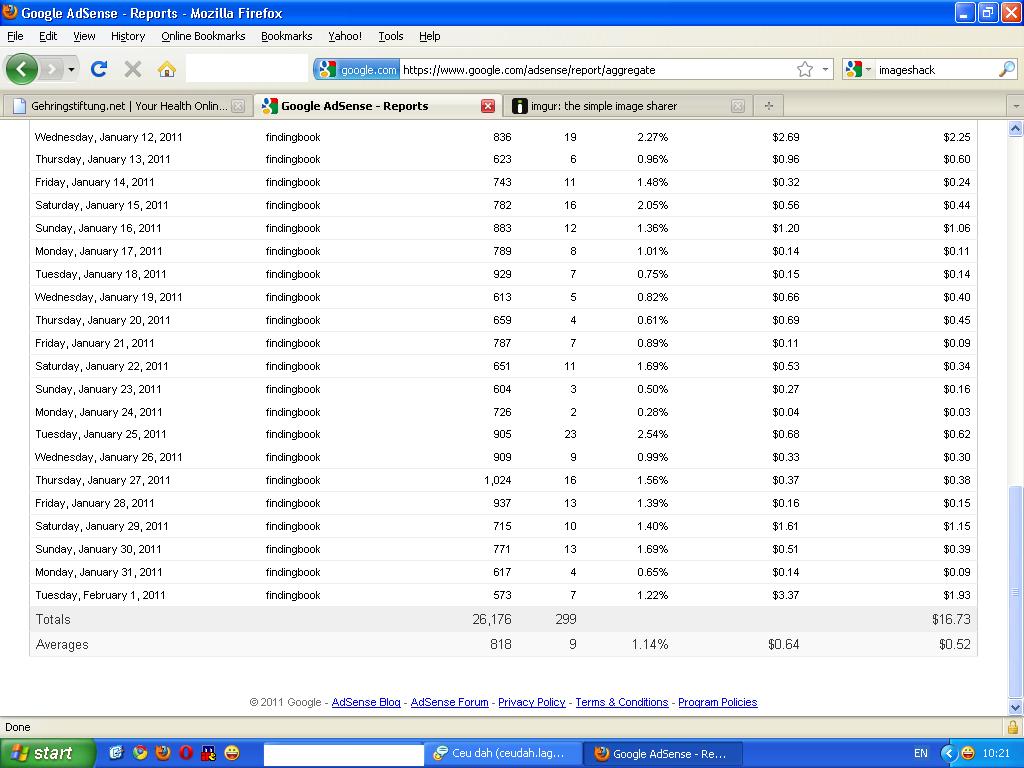1024x768 pixels.
Task: Click the Privacy Policy link
Action: point(531,702)
